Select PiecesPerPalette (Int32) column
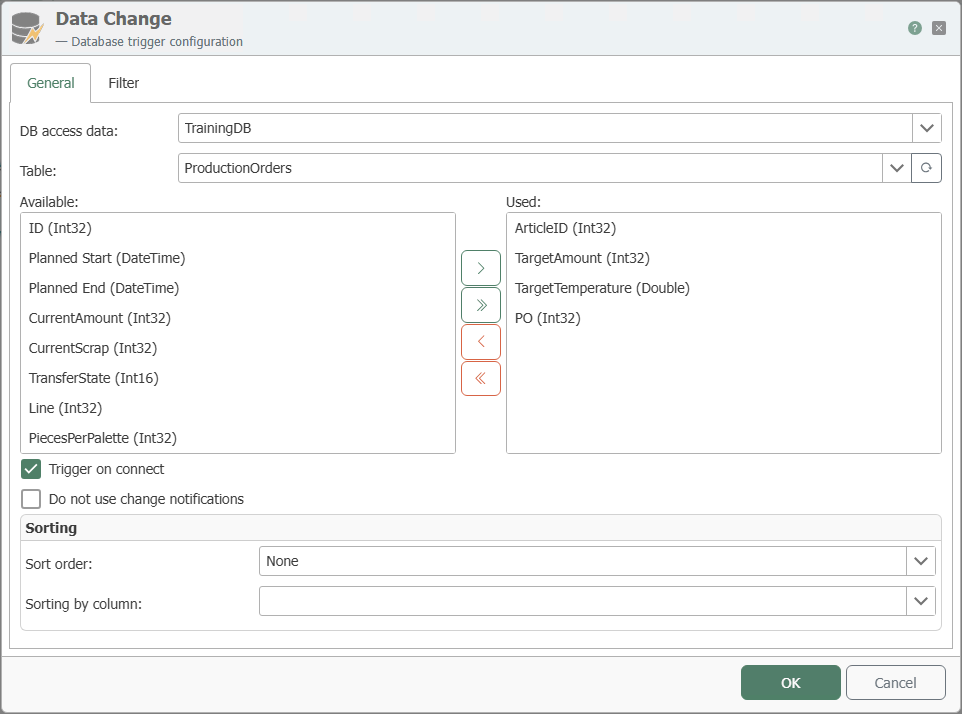Viewport: 962px width, 714px height. tap(237, 439)
